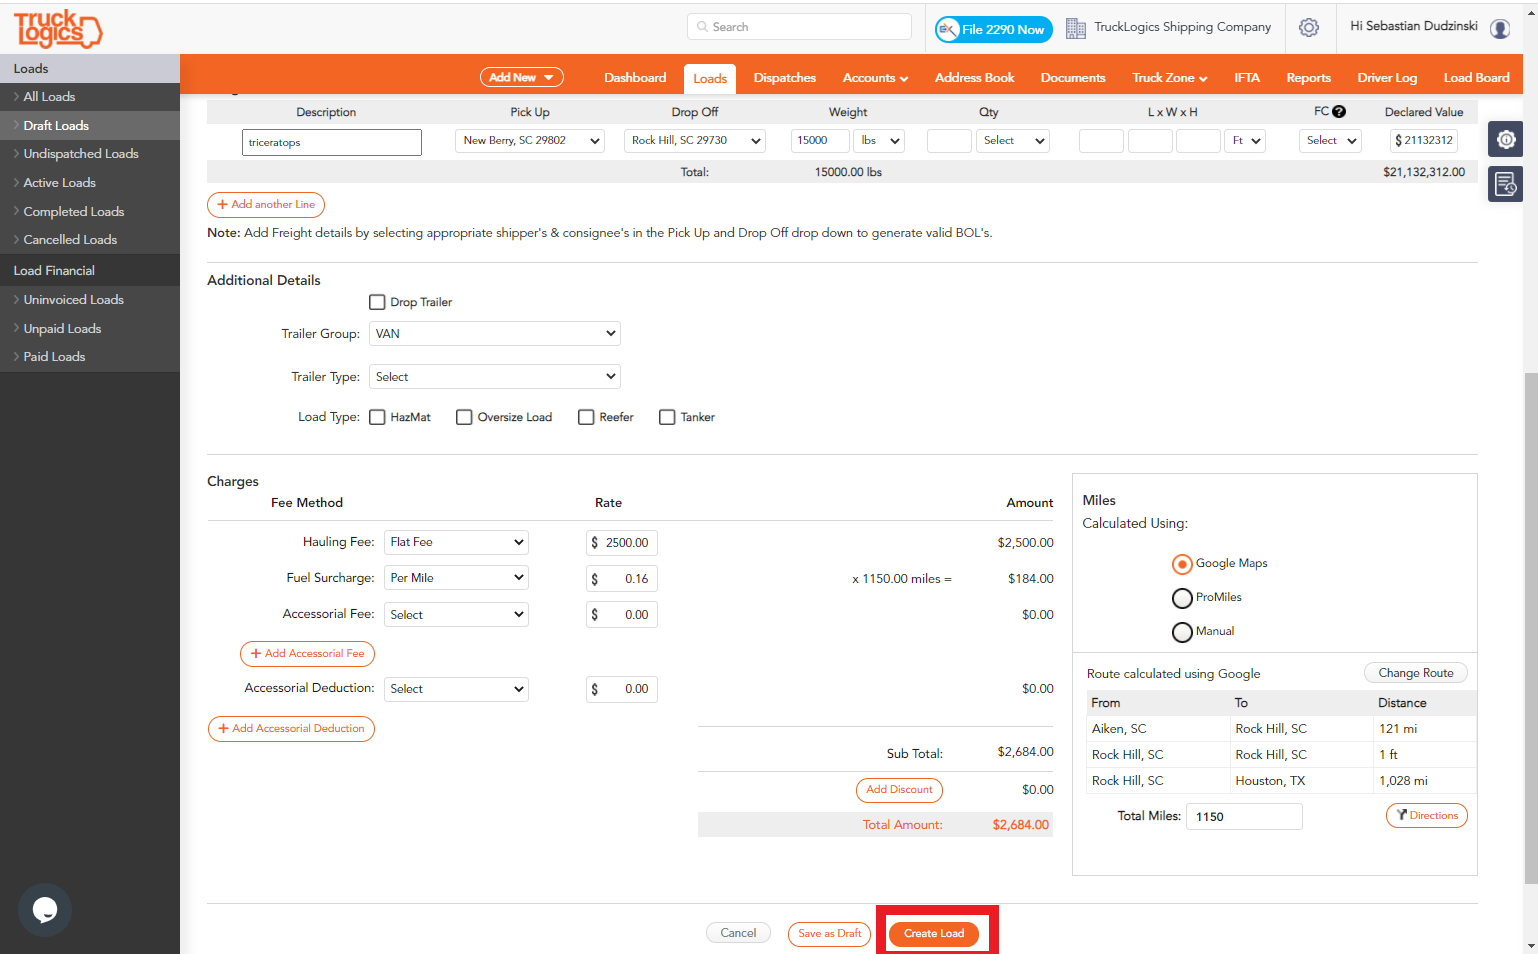This screenshot has height=954, width=1538.
Task: Click the Add Discount button
Action: click(899, 790)
